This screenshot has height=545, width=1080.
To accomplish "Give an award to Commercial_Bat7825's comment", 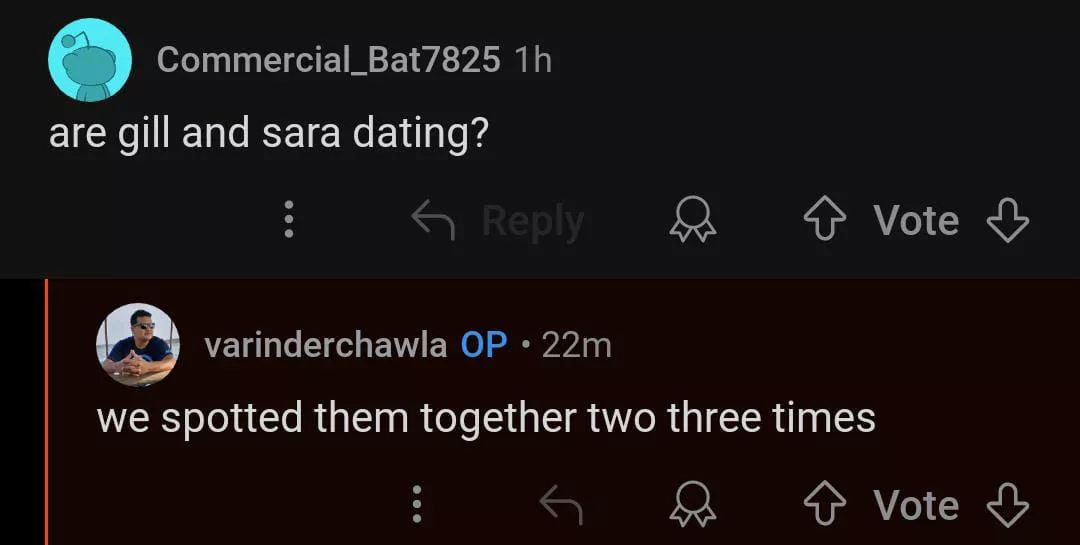I will click(693, 221).
